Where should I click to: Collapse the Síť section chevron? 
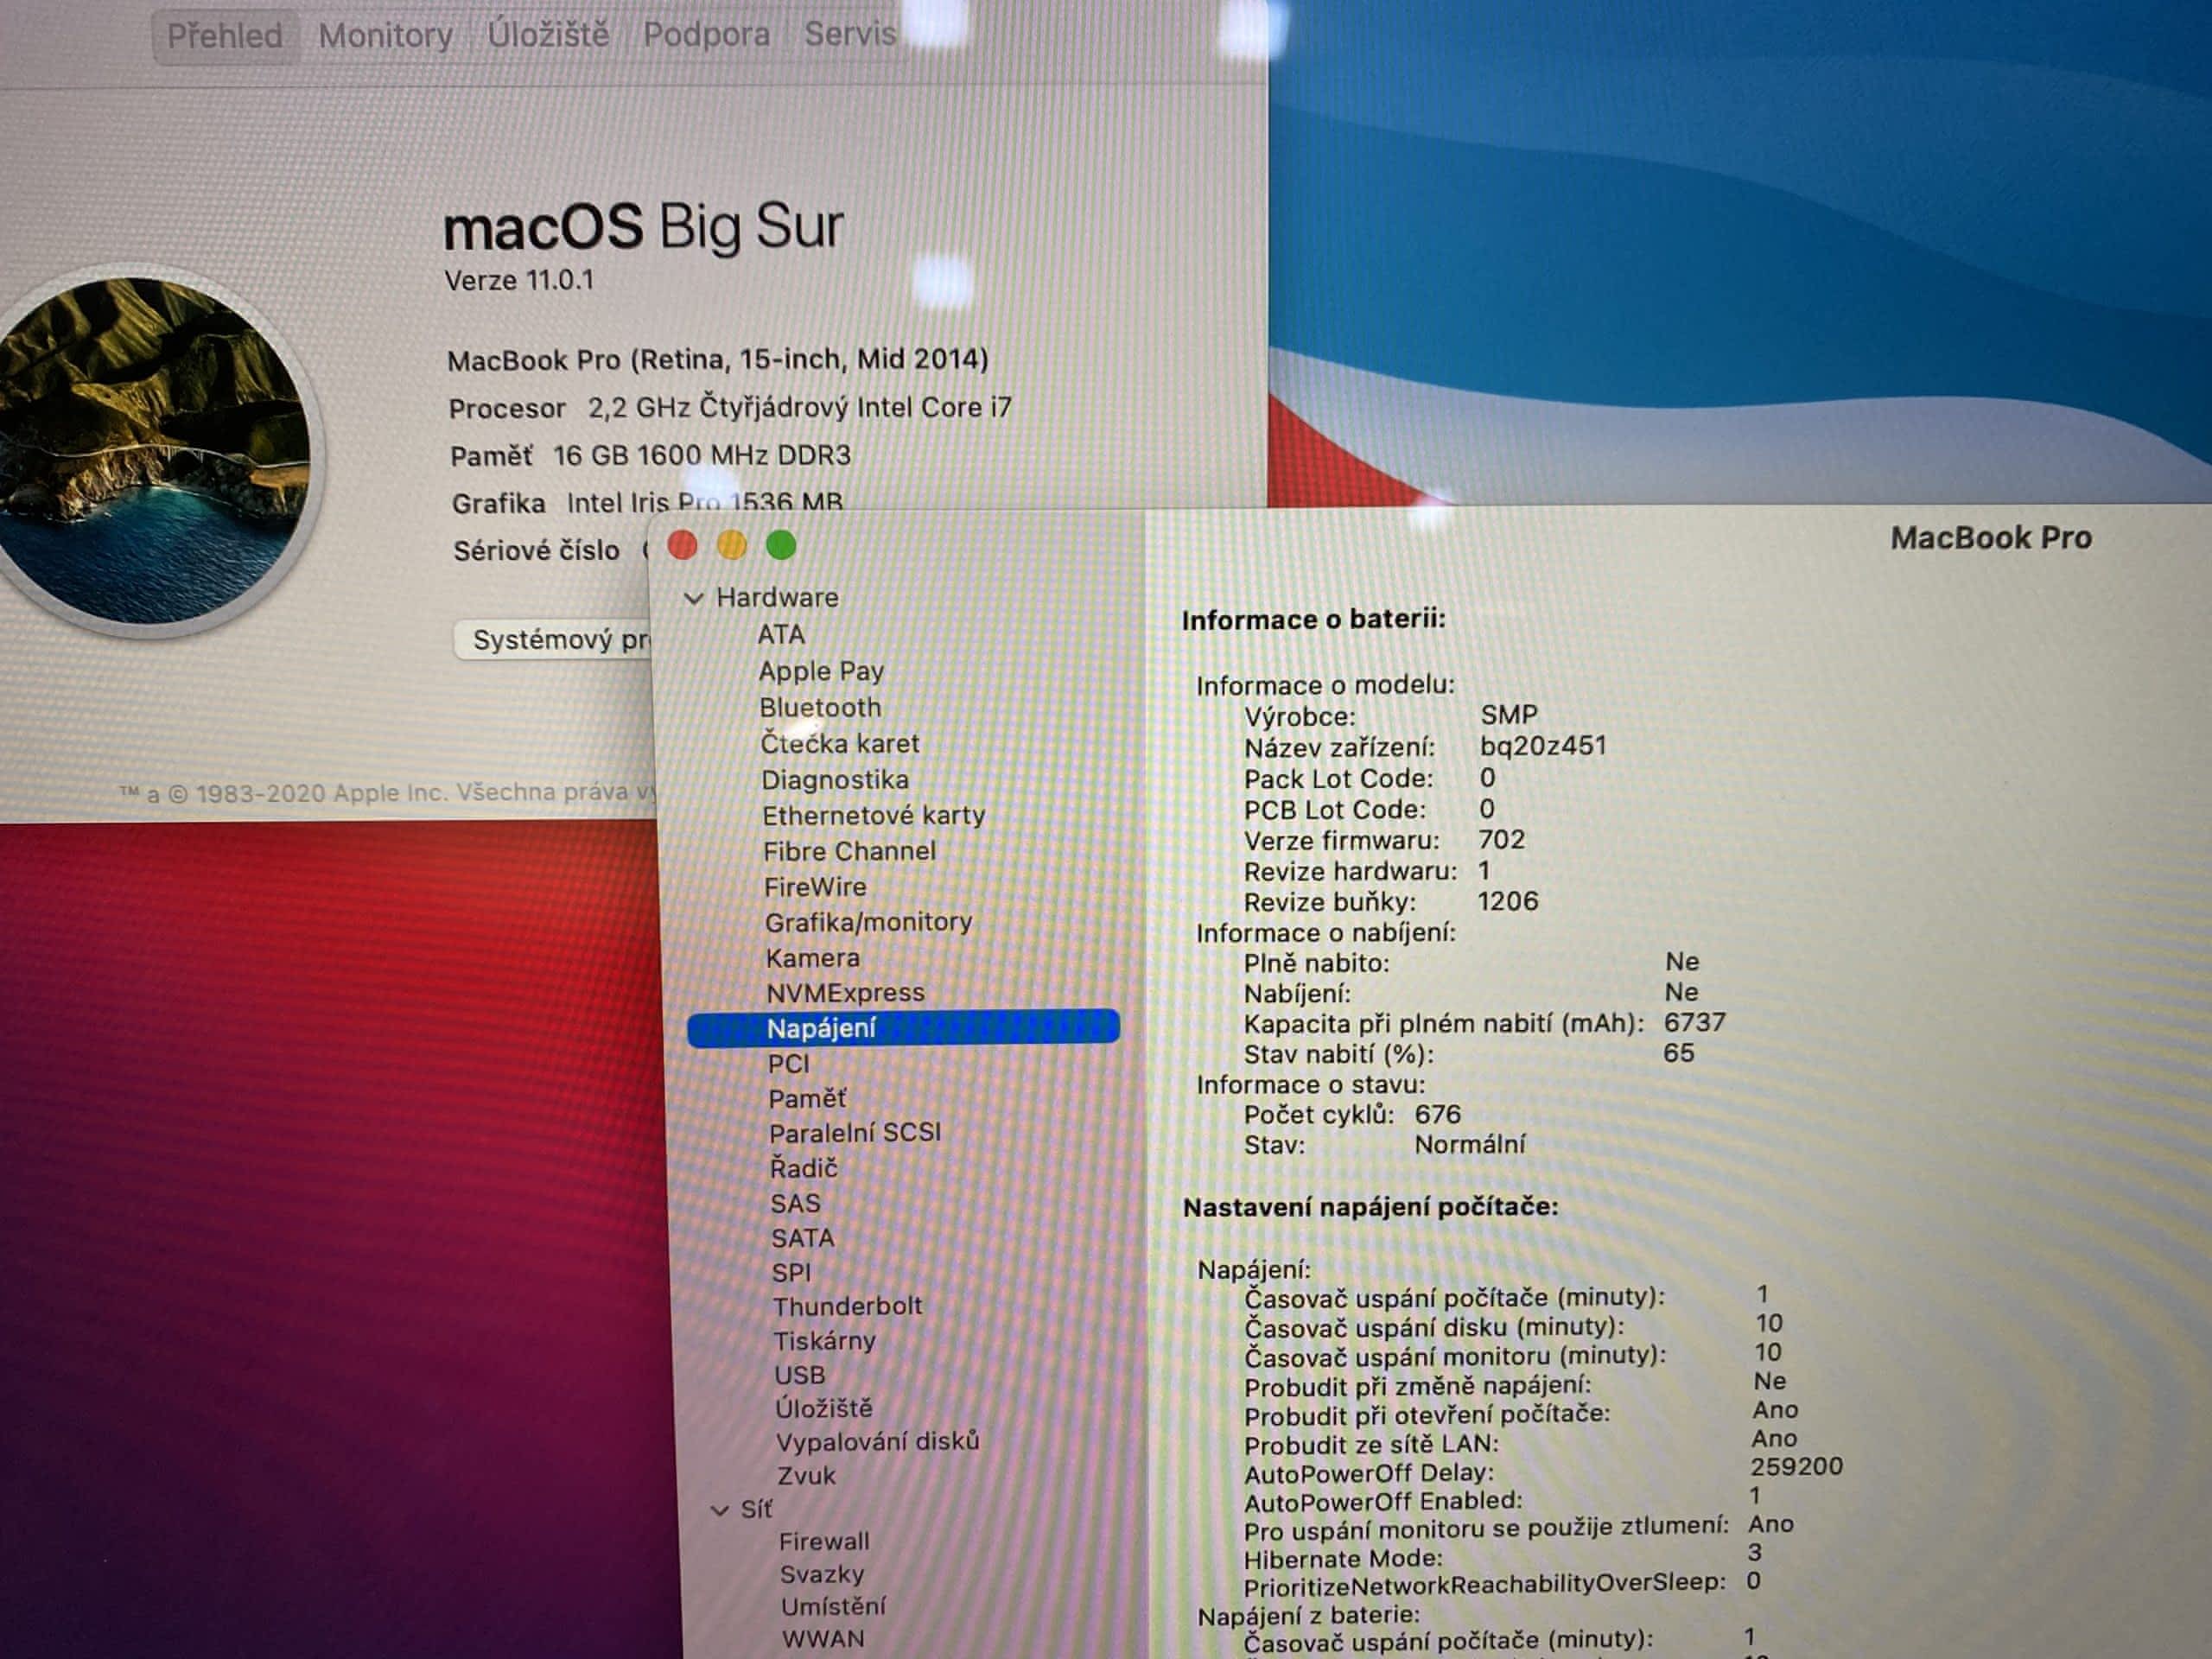[x=719, y=1510]
